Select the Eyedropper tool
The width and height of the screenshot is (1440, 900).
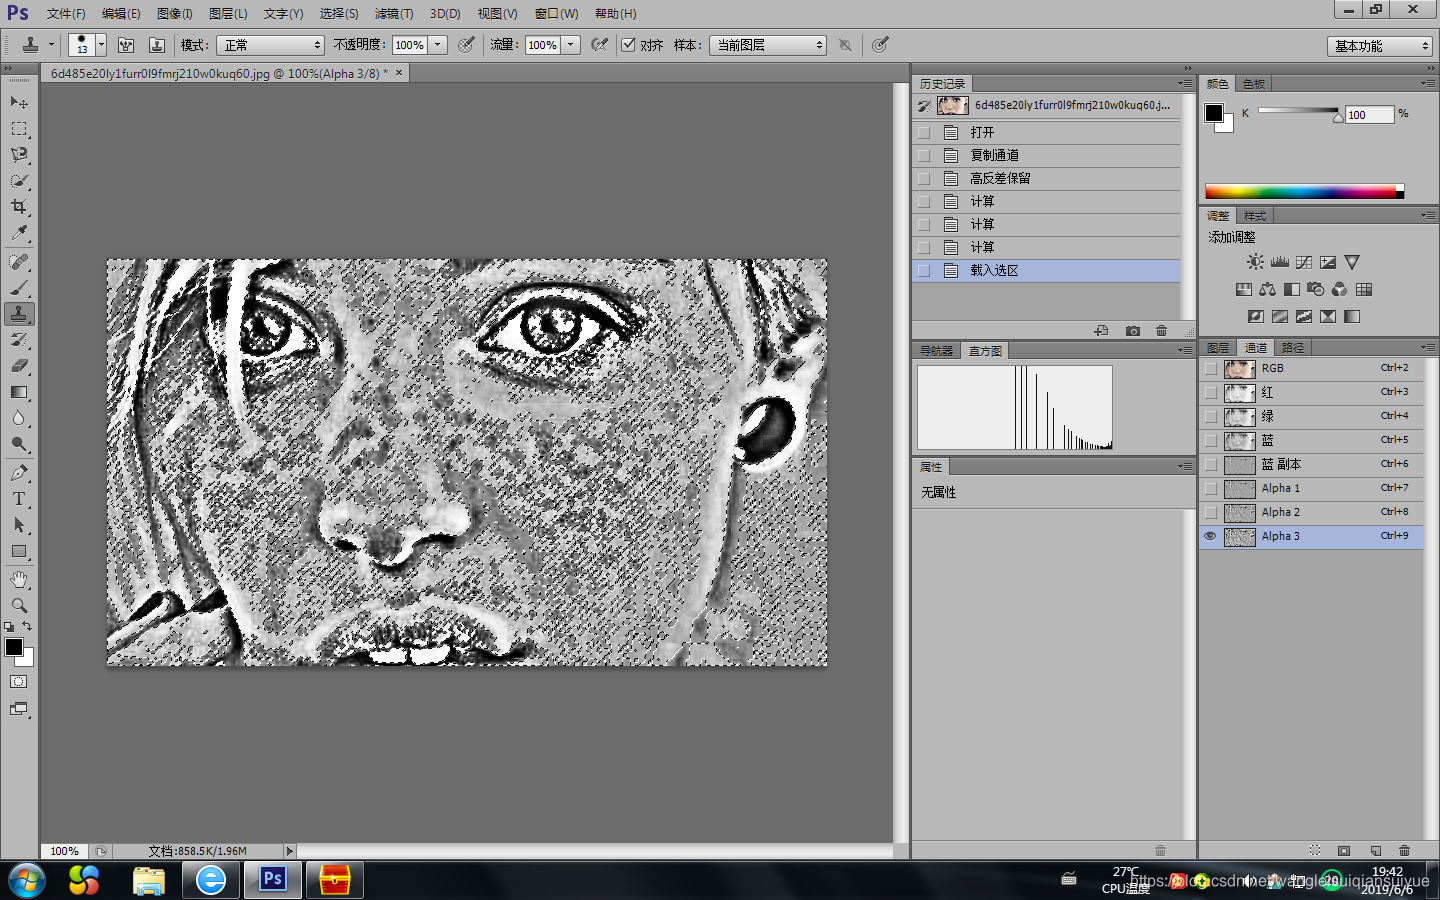point(19,233)
